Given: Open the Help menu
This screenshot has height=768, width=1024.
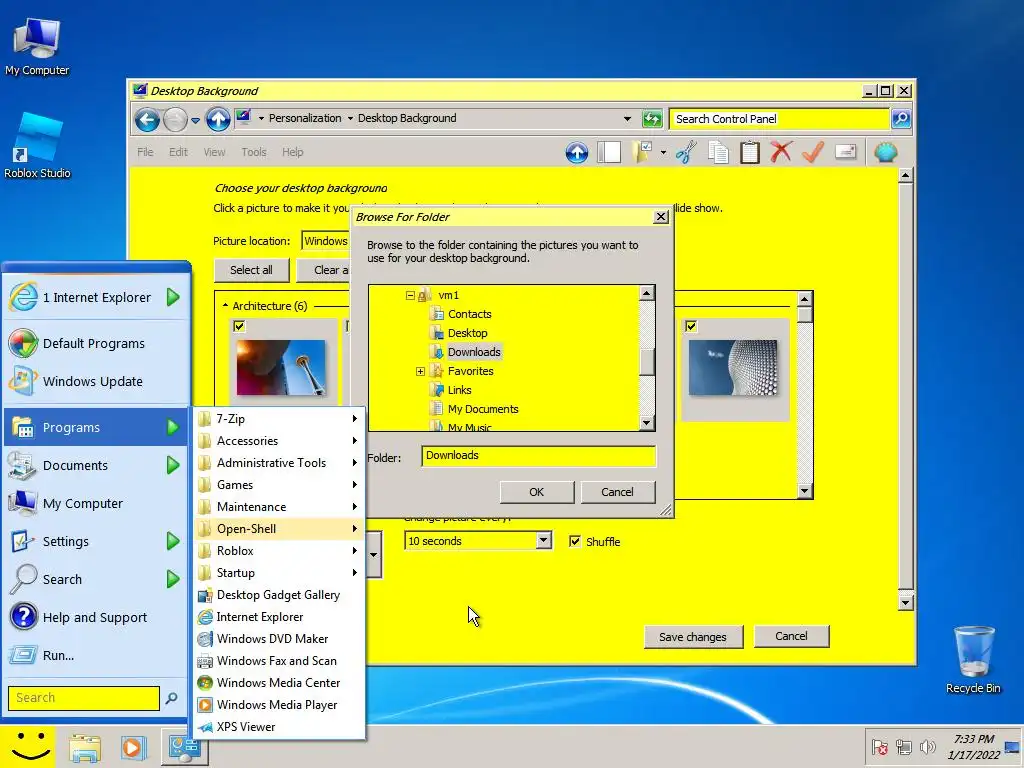Looking at the screenshot, I should pyautogui.click(x=293, y=152).
